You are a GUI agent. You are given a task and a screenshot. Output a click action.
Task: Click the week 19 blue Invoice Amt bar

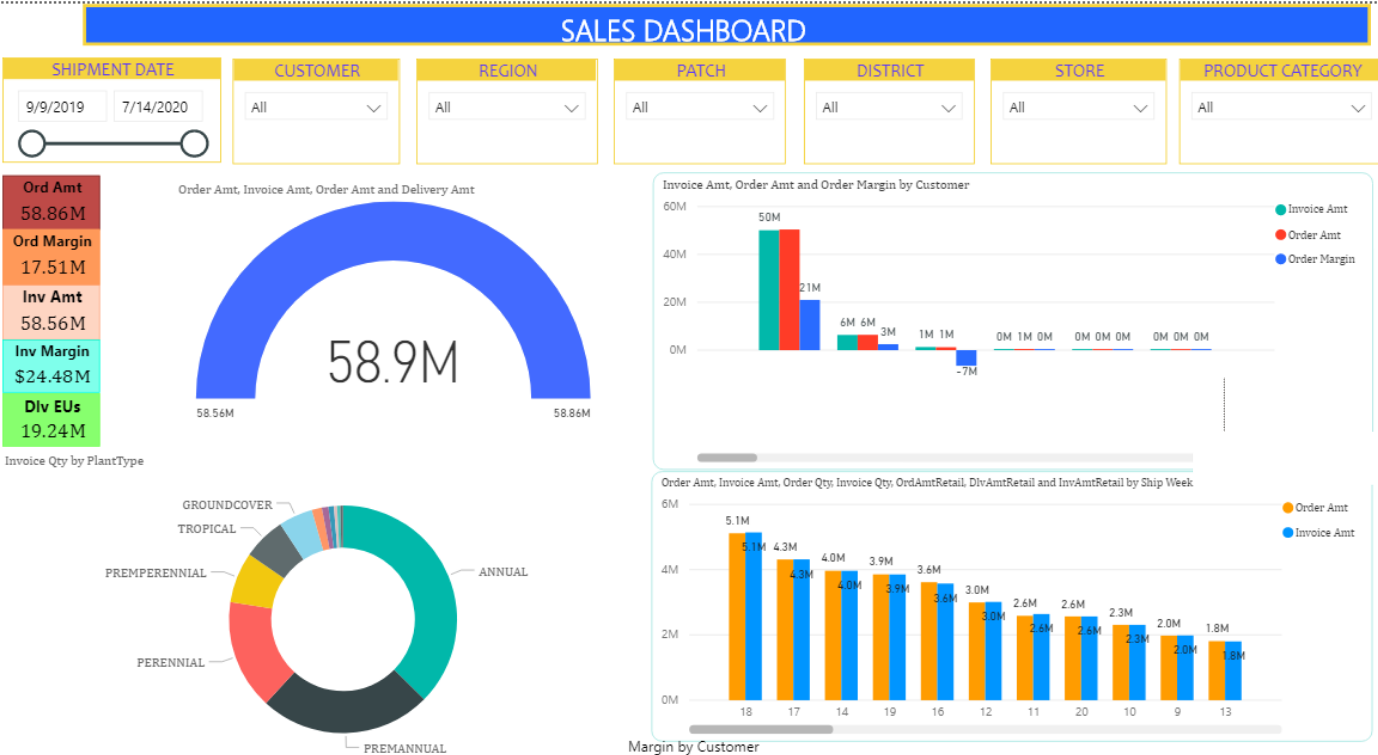click(x=898, y=636)
